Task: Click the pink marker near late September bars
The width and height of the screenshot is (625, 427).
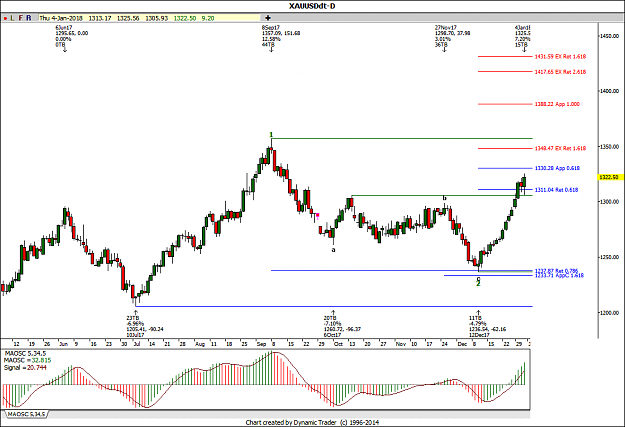Action: point(318,215)
